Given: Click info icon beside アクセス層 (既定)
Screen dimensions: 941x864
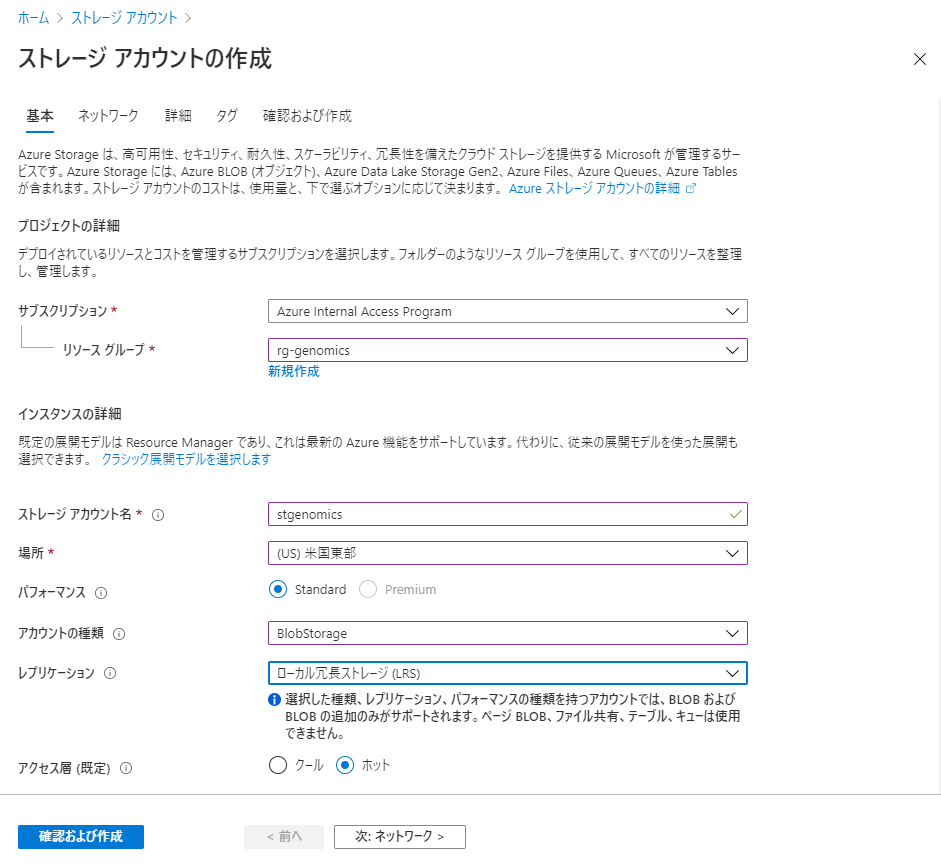Looking at the screenshot, I should coord(126,768).
